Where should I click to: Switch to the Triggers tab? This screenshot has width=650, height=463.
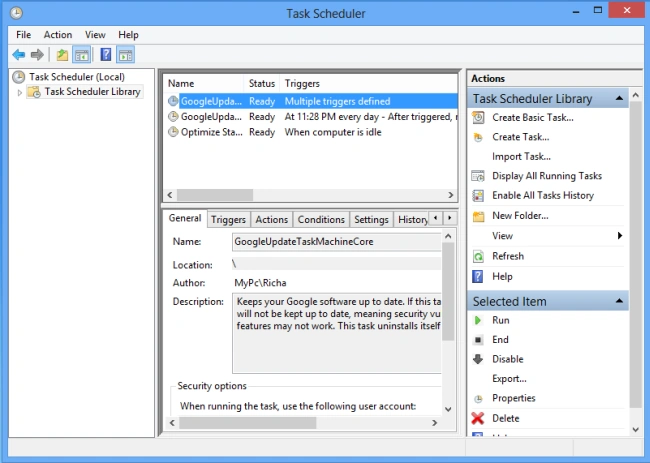coord(228,220)
